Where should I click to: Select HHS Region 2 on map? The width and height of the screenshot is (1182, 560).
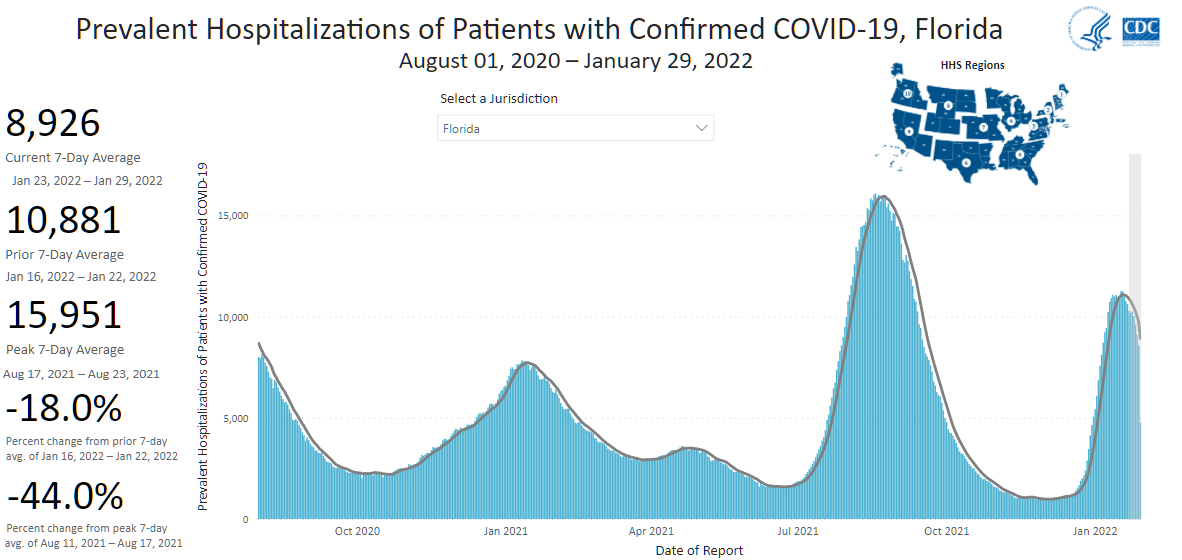(x=1047, y=109)
